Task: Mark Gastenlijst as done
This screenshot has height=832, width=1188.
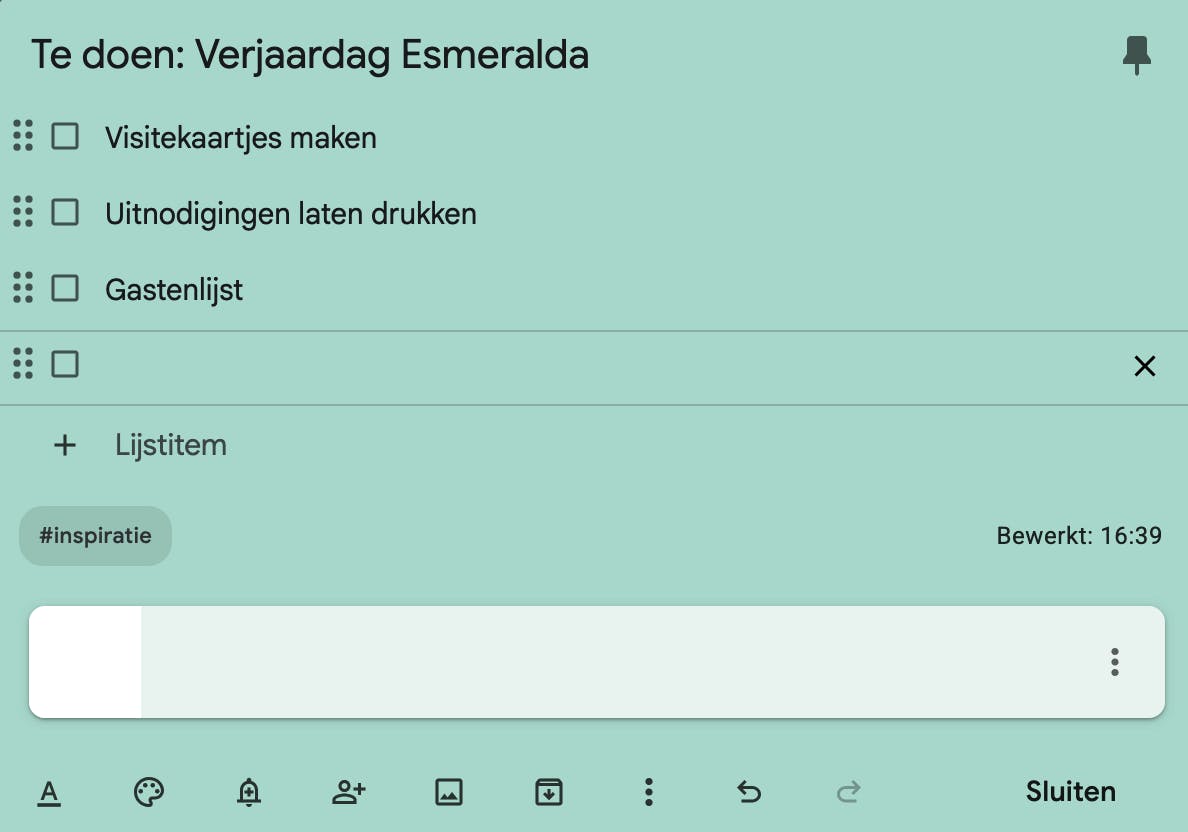Action: [65, 289]
